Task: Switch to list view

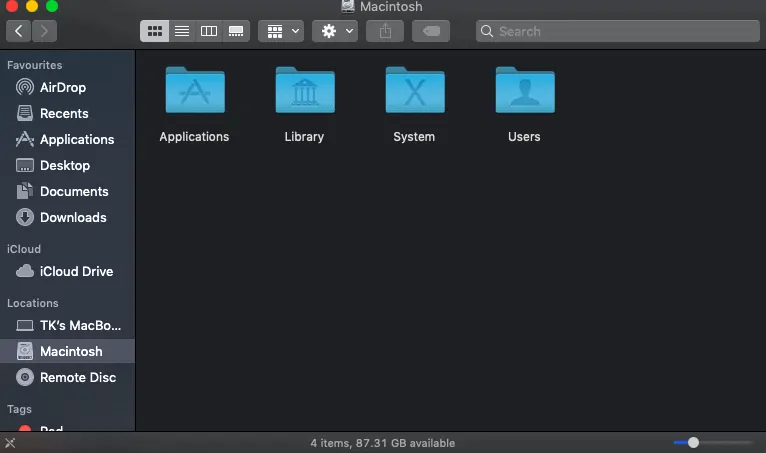Action: coord(182,31)
